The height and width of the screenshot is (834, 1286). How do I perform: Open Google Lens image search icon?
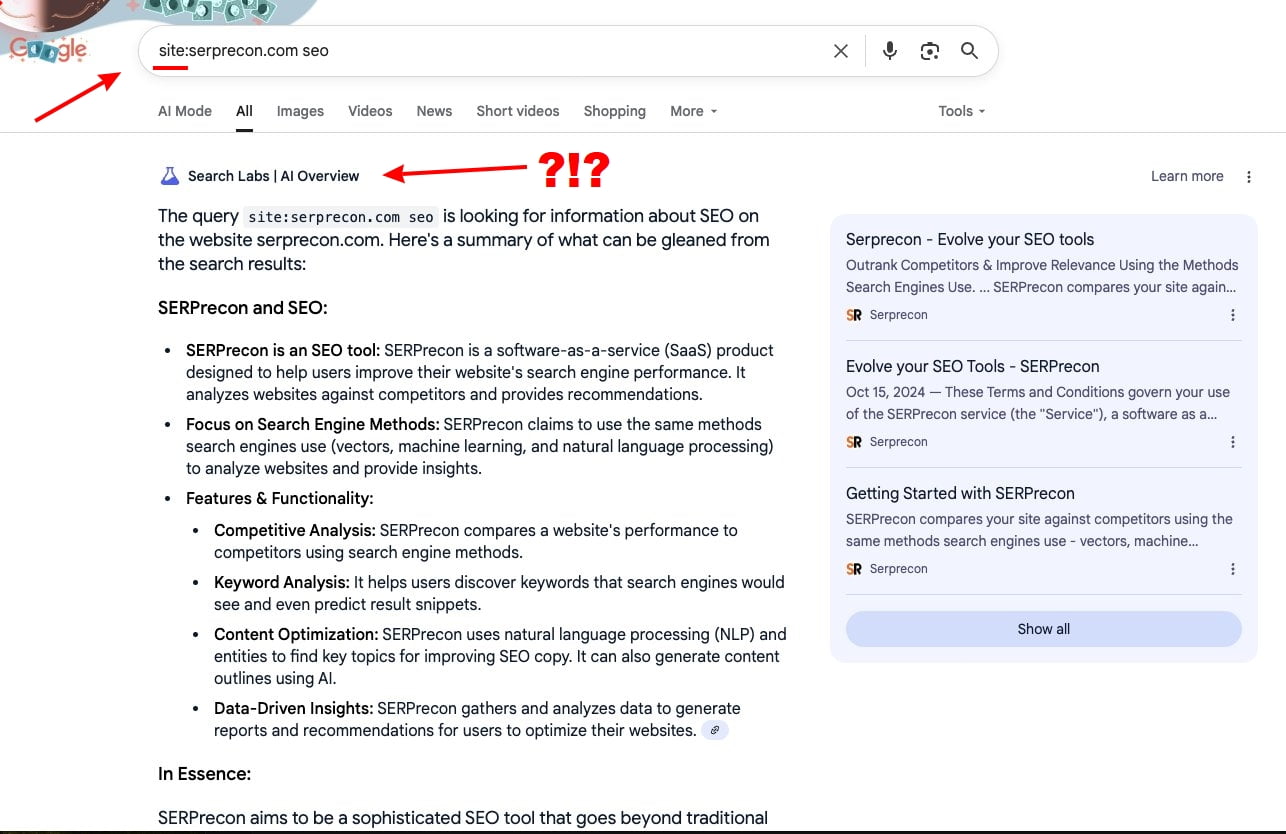coord(930,51)
